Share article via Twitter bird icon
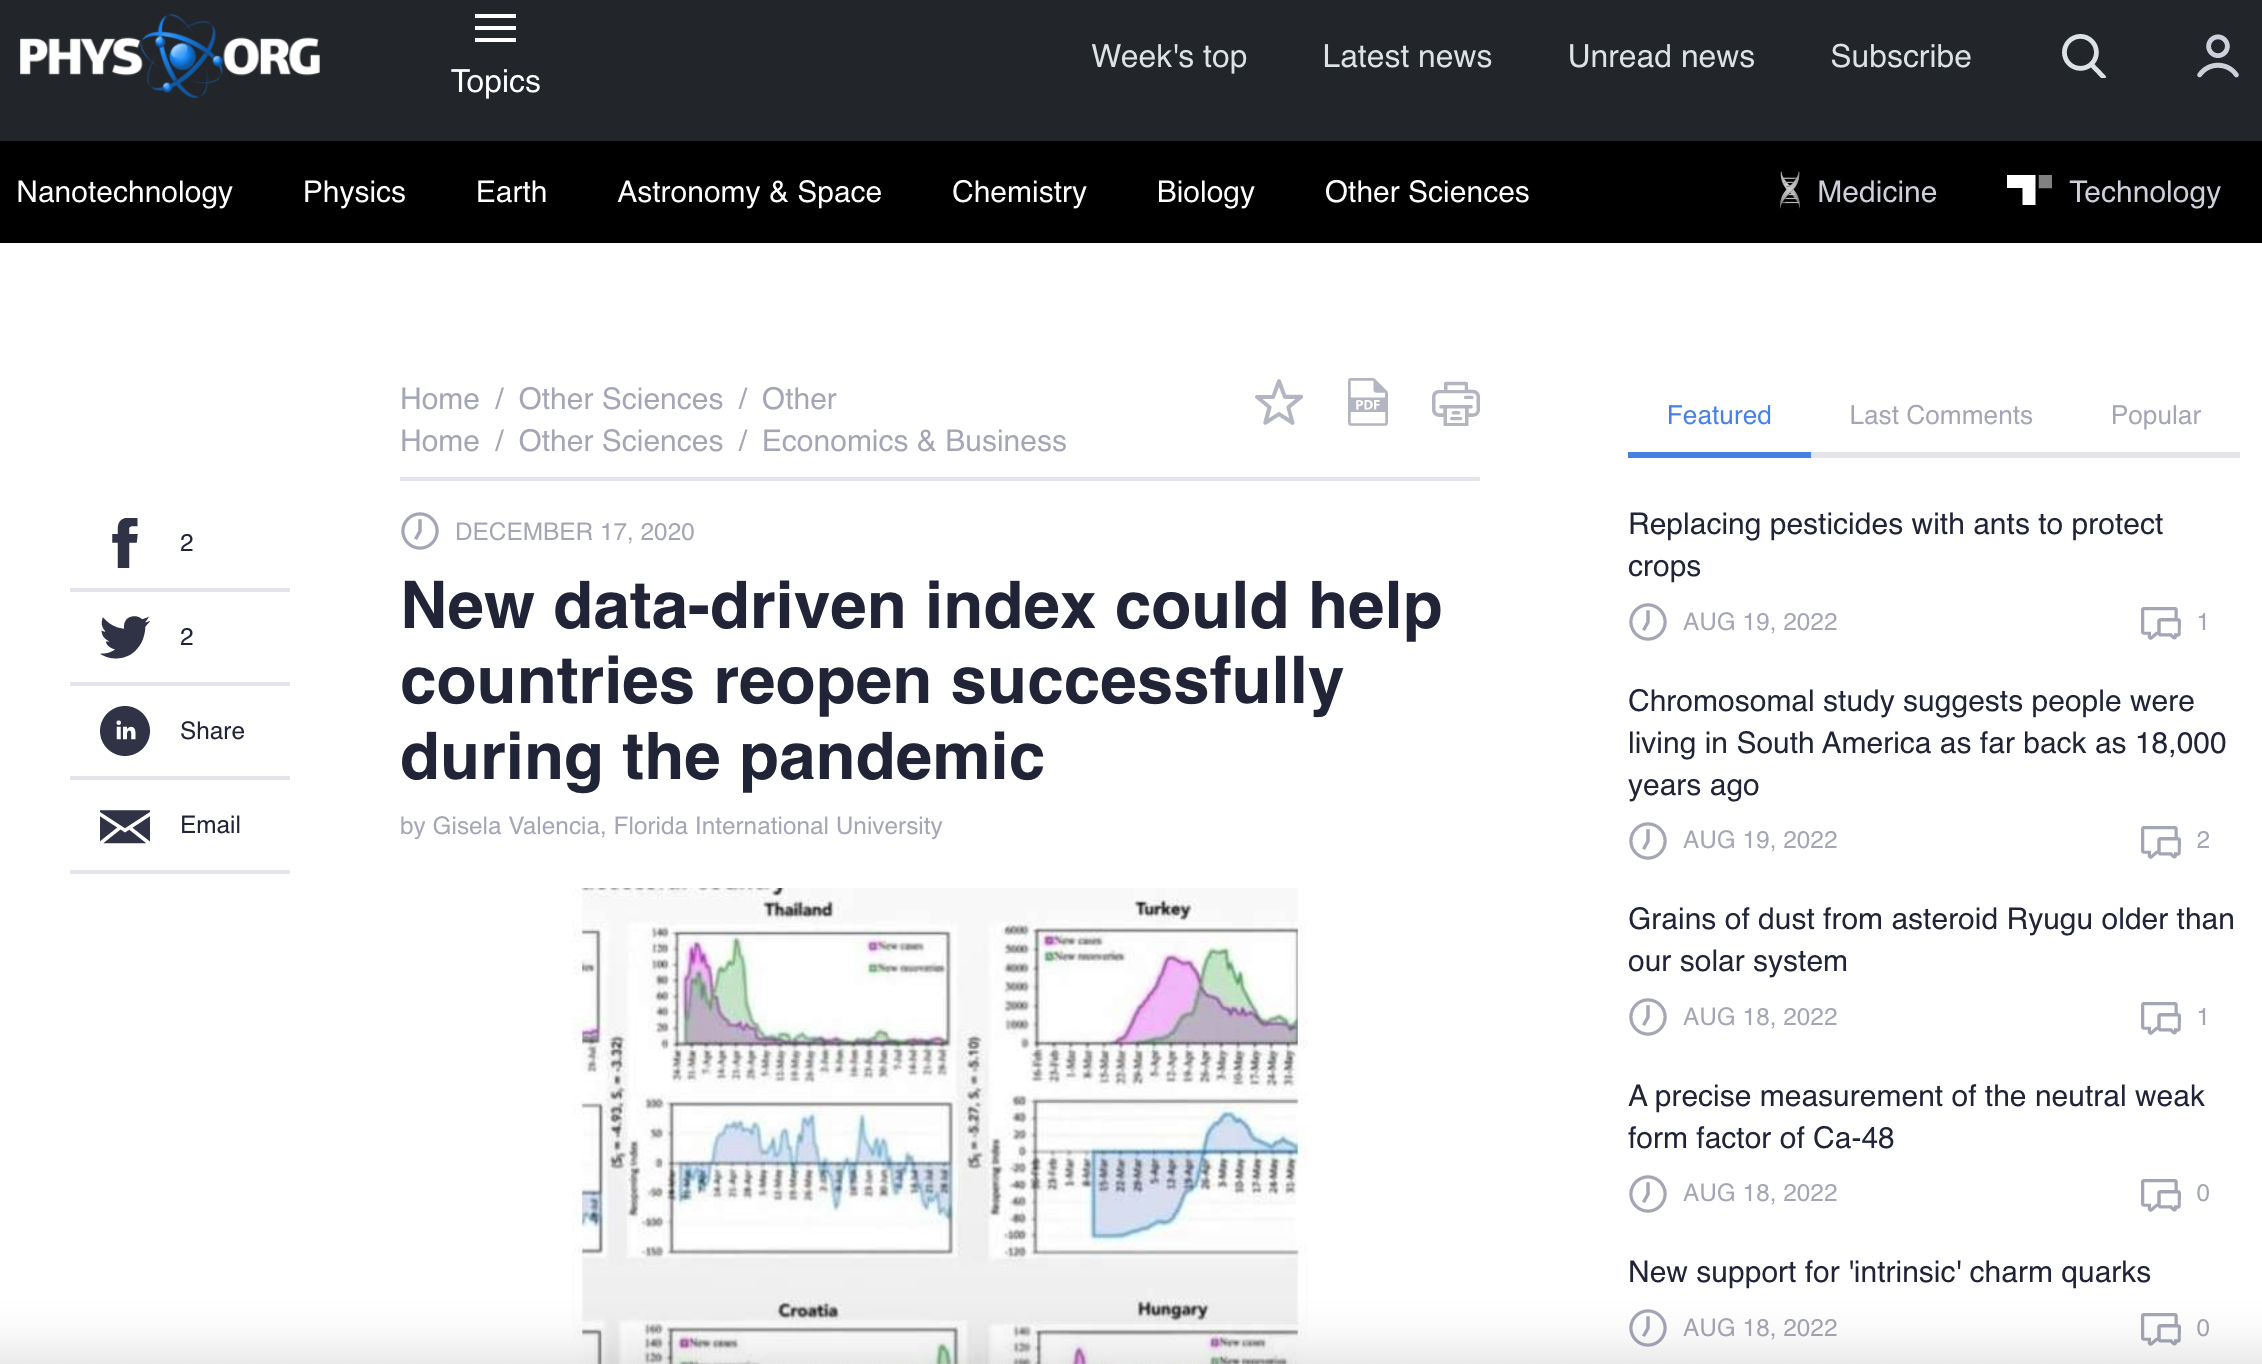The width and height of the screenshot is (2262, 1364). 125,637
